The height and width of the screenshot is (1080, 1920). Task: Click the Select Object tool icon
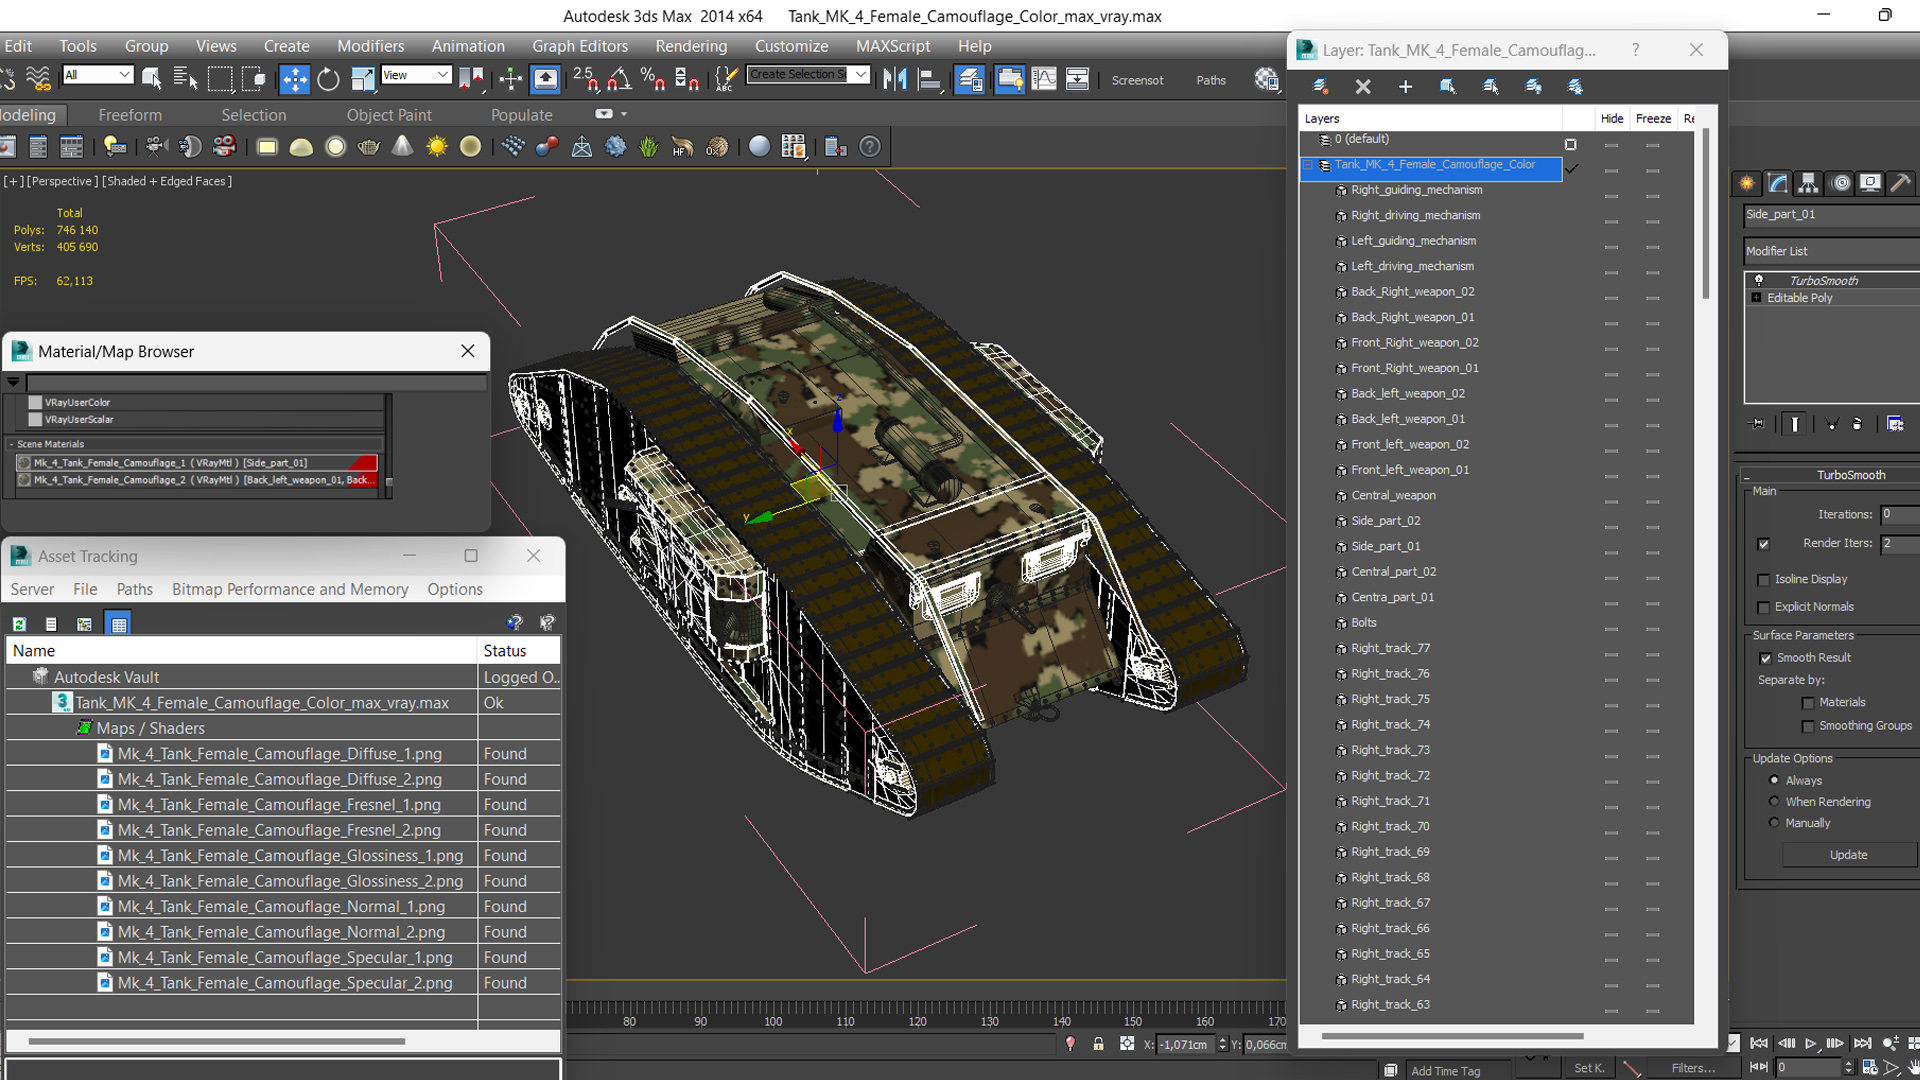point(151,79)
